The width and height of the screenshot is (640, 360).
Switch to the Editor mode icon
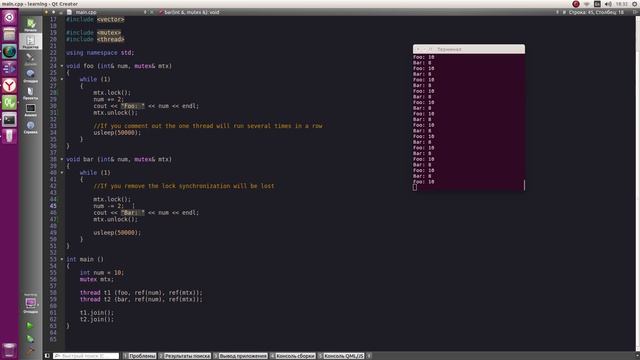(x=31, y=41)
